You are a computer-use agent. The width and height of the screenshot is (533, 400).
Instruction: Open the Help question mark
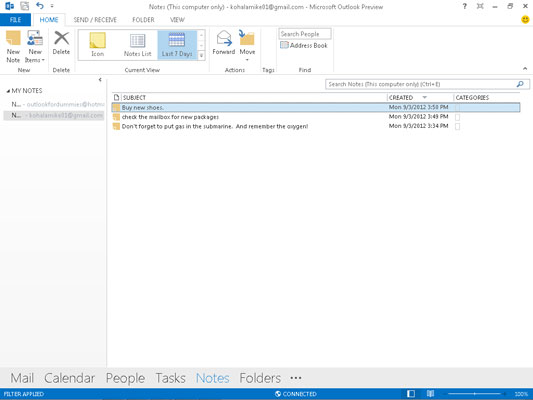[464, 6]
